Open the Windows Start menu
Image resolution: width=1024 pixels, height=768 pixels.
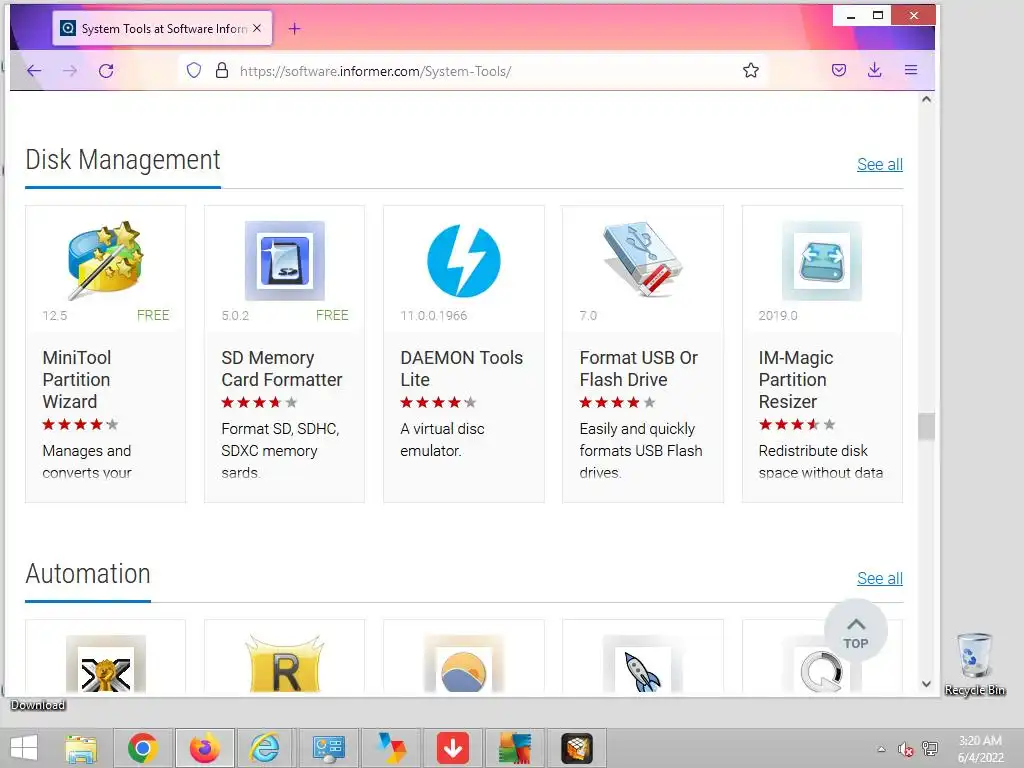pyautogui.click(x=24, y=748)
